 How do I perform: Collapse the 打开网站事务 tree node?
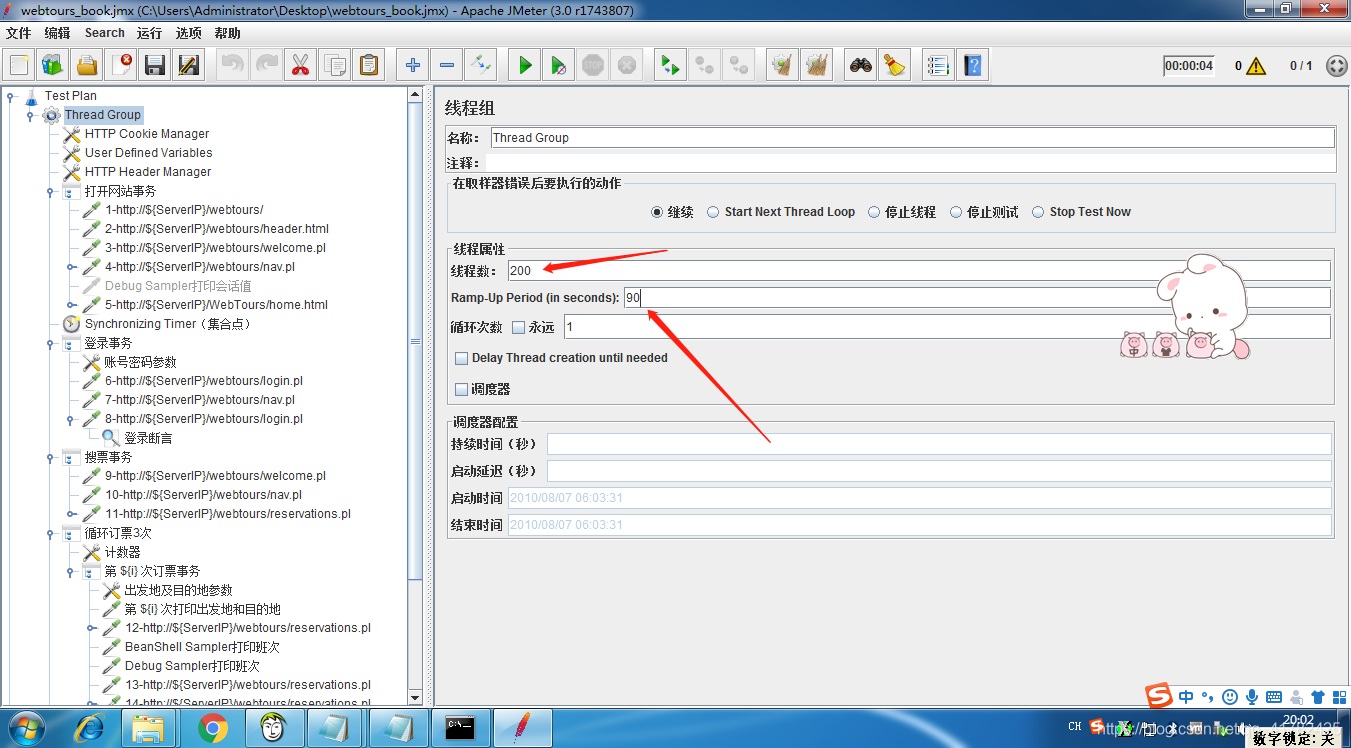pyautogui.click(x=50, y=191)
